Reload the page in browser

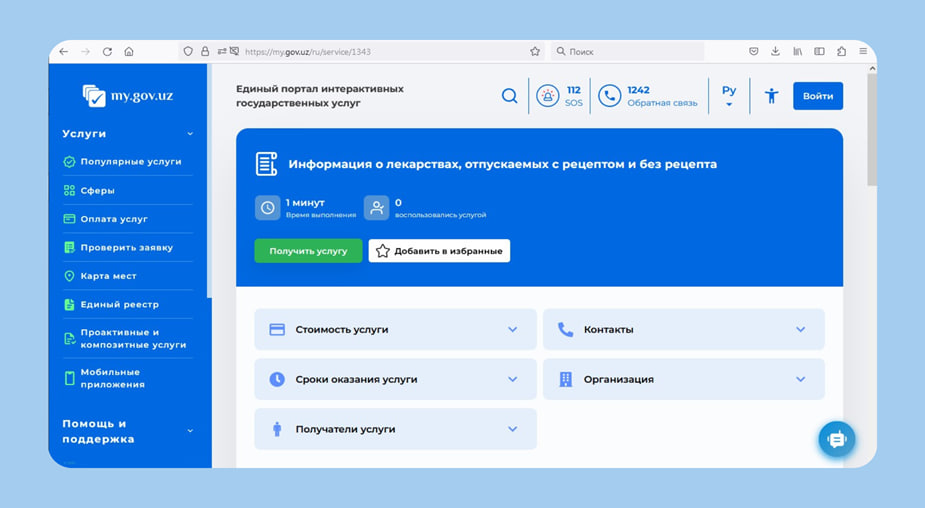tap(107, 52)
